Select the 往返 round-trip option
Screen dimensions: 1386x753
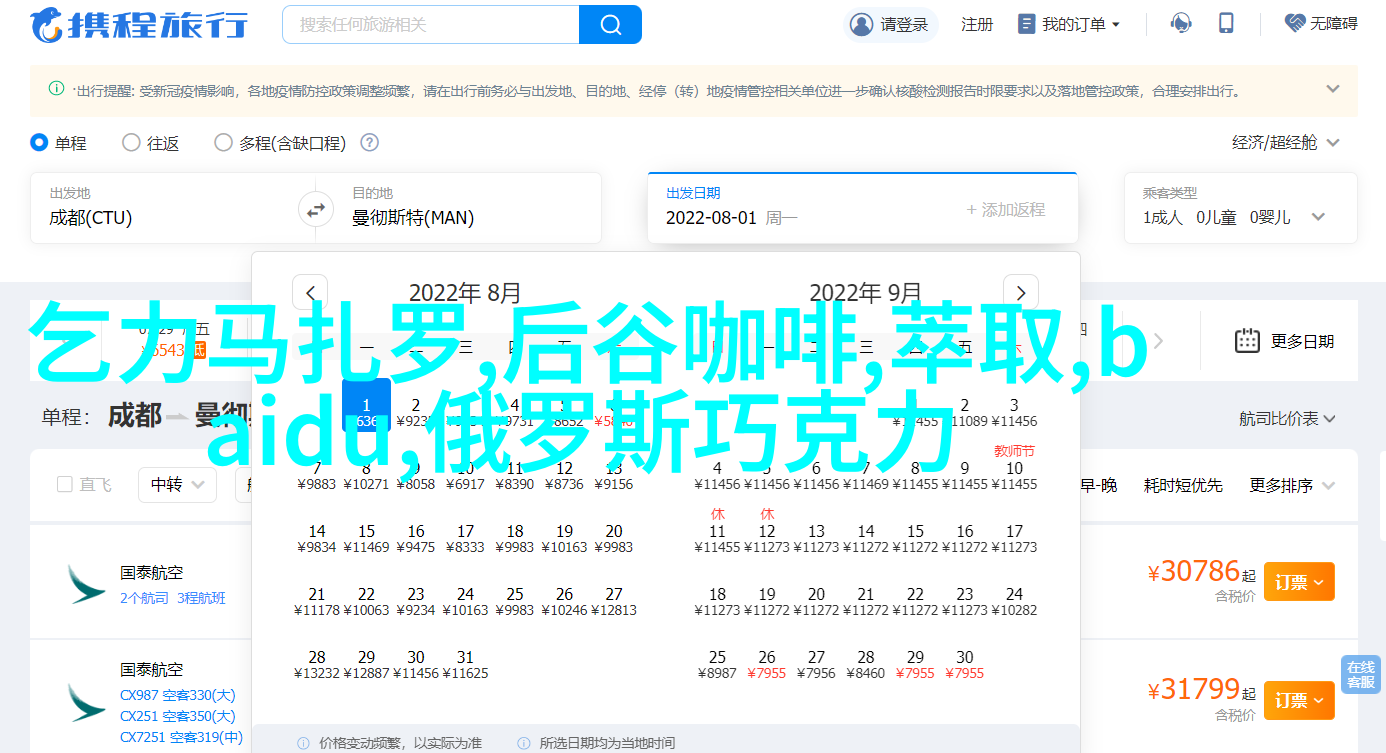pyautogui.click(x=151, y=143)
